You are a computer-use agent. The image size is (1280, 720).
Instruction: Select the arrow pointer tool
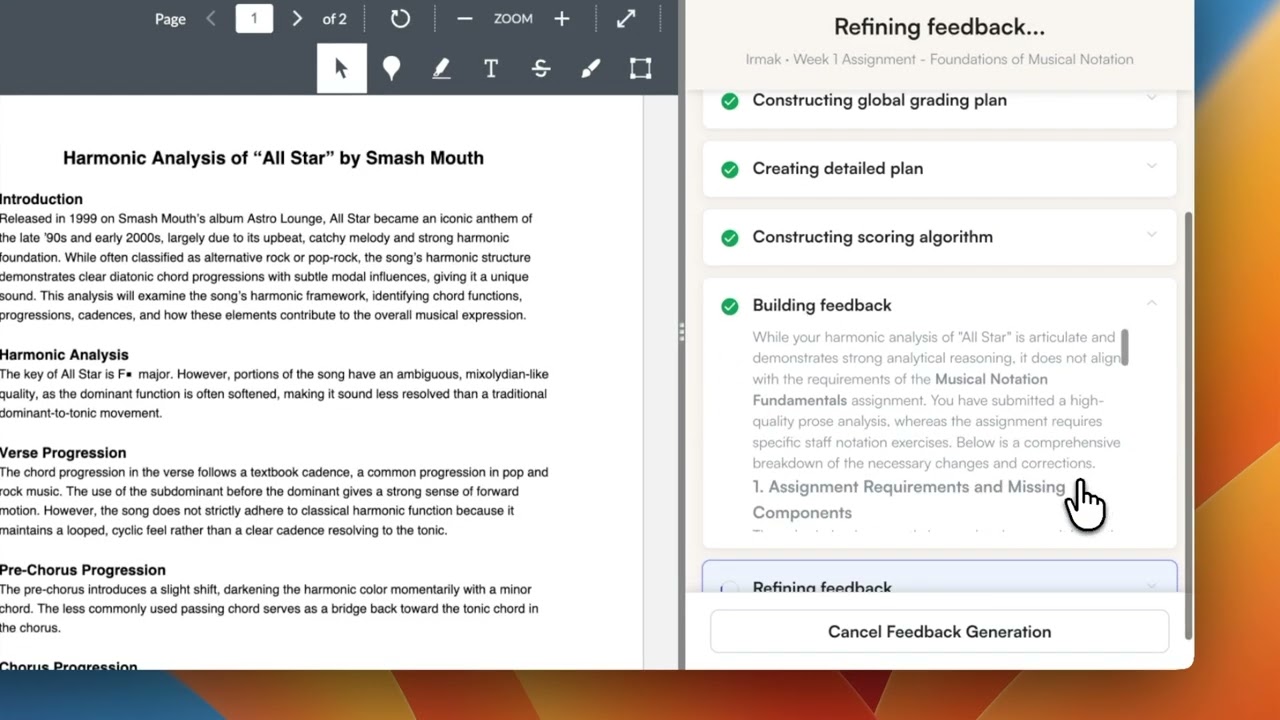click(x=341, y=68)
